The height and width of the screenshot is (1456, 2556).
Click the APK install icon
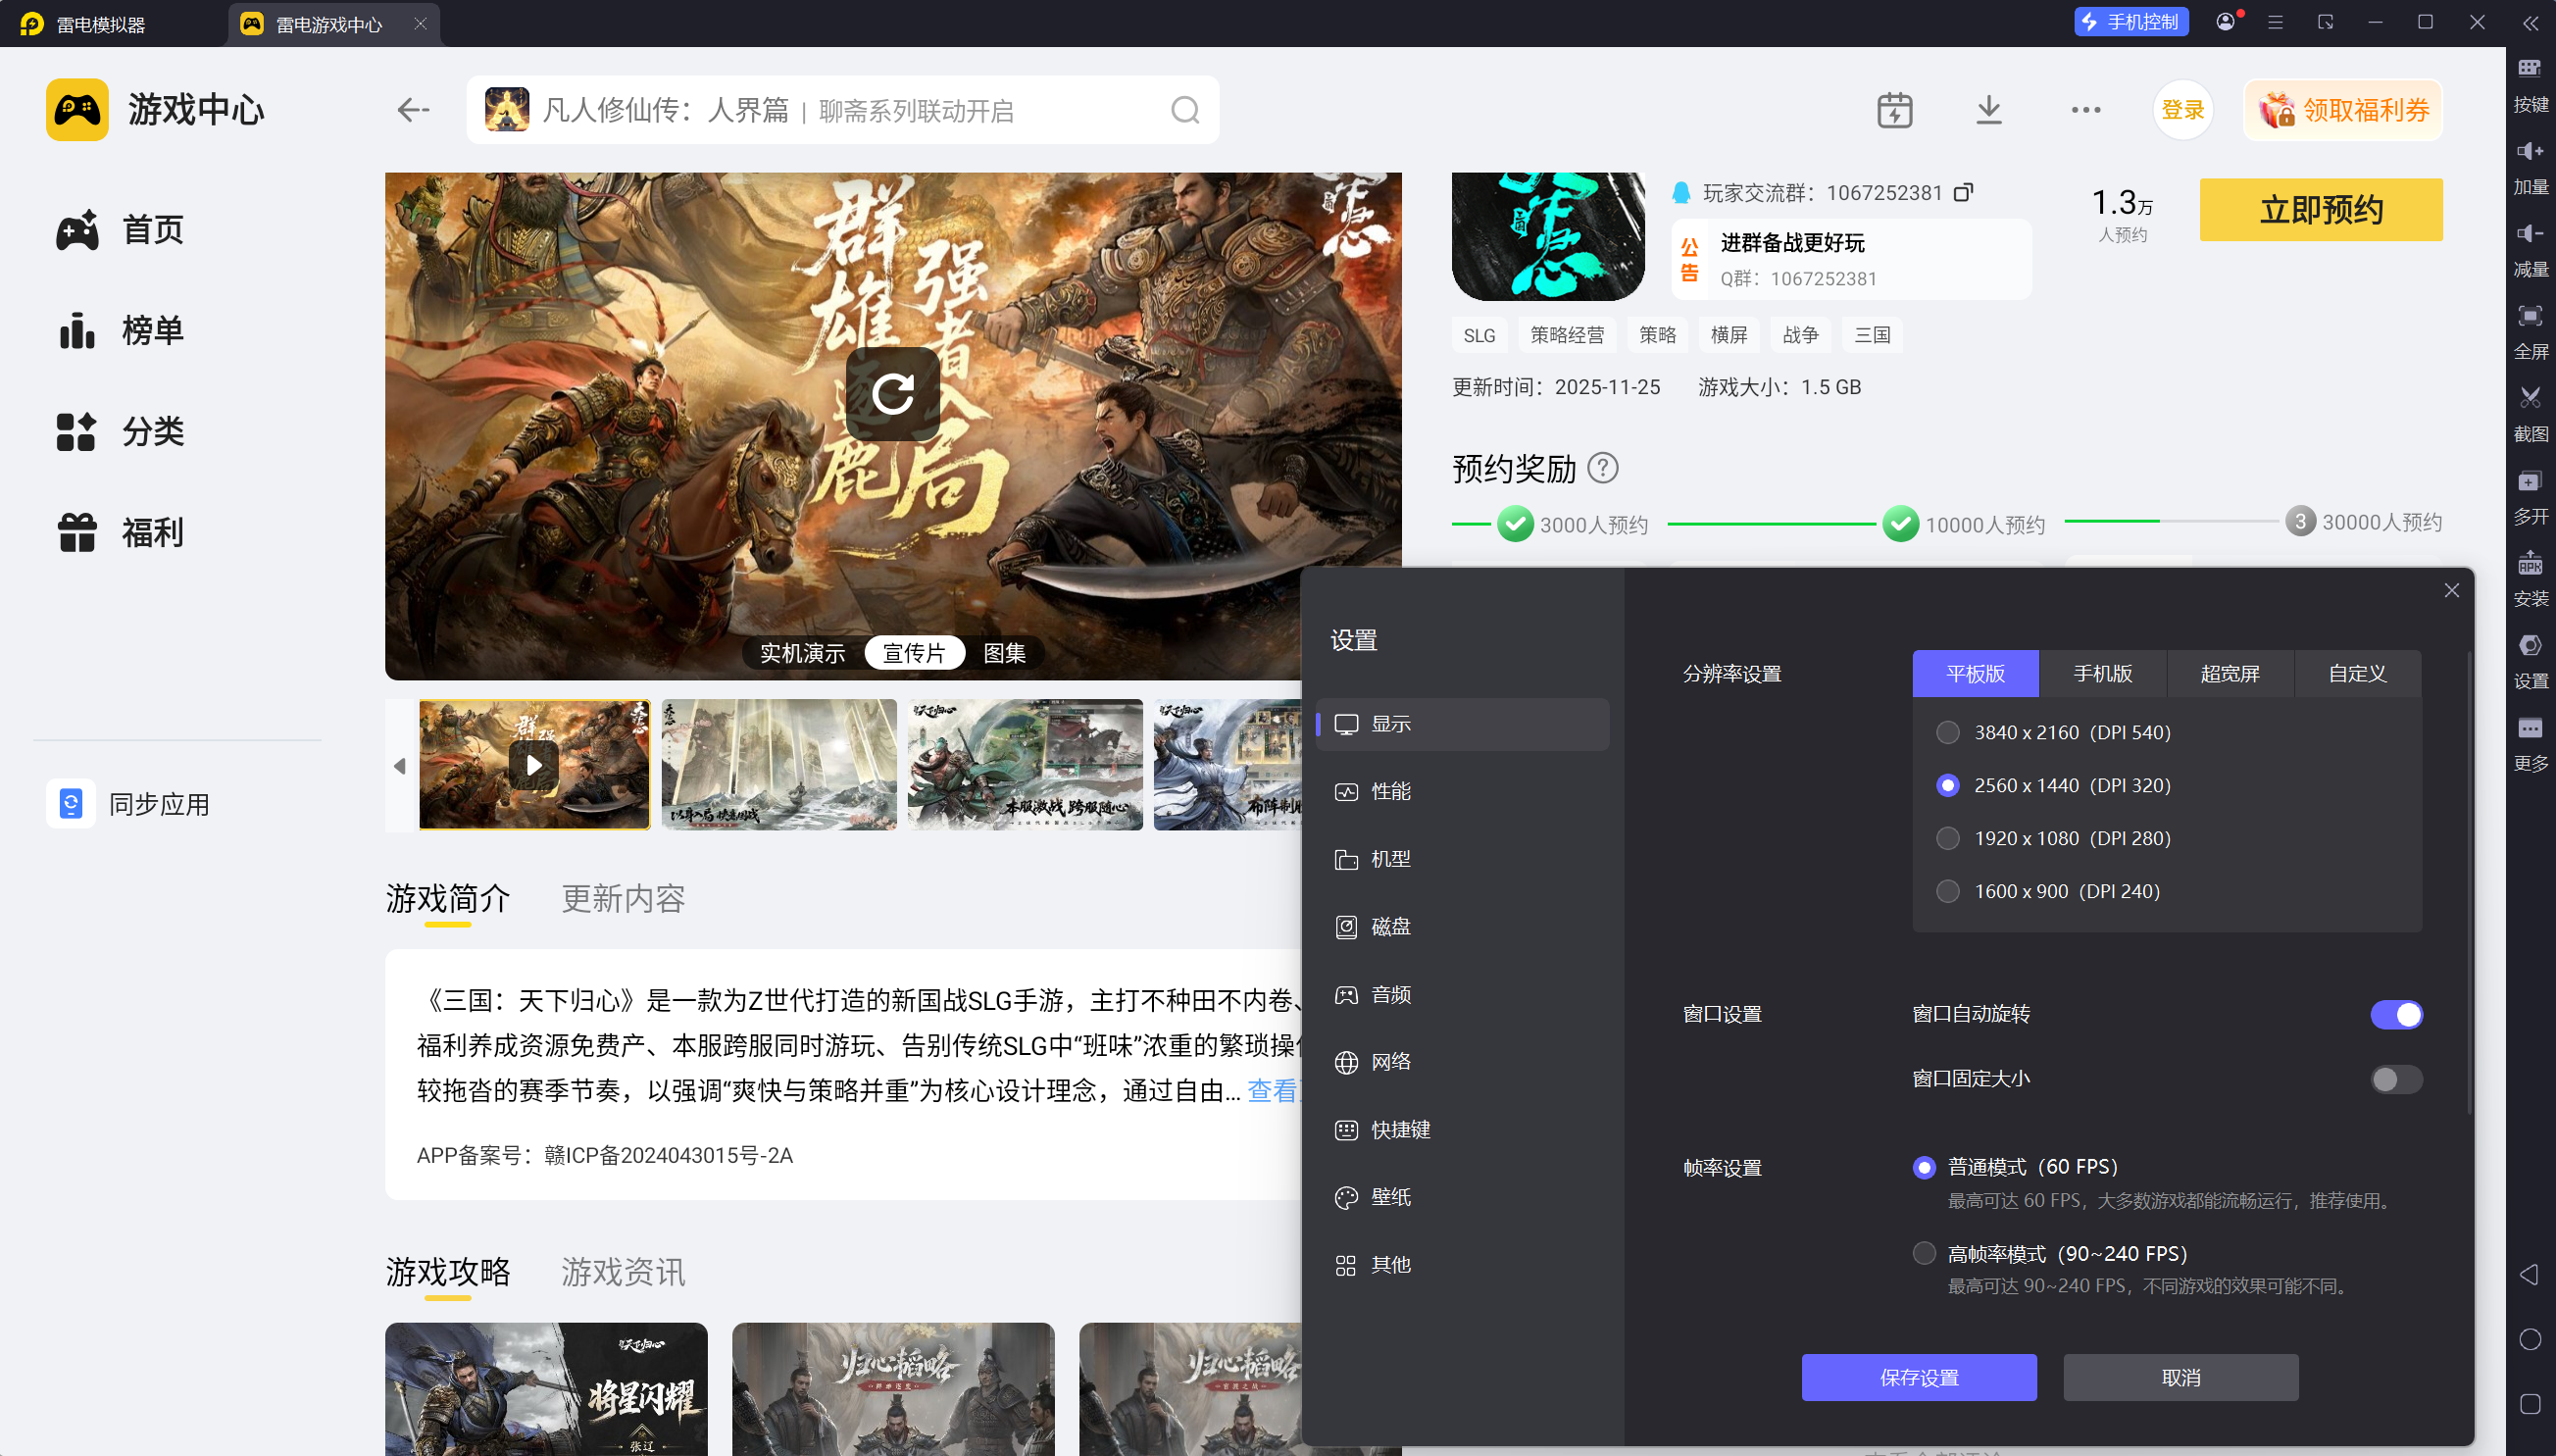[2529, 564]
